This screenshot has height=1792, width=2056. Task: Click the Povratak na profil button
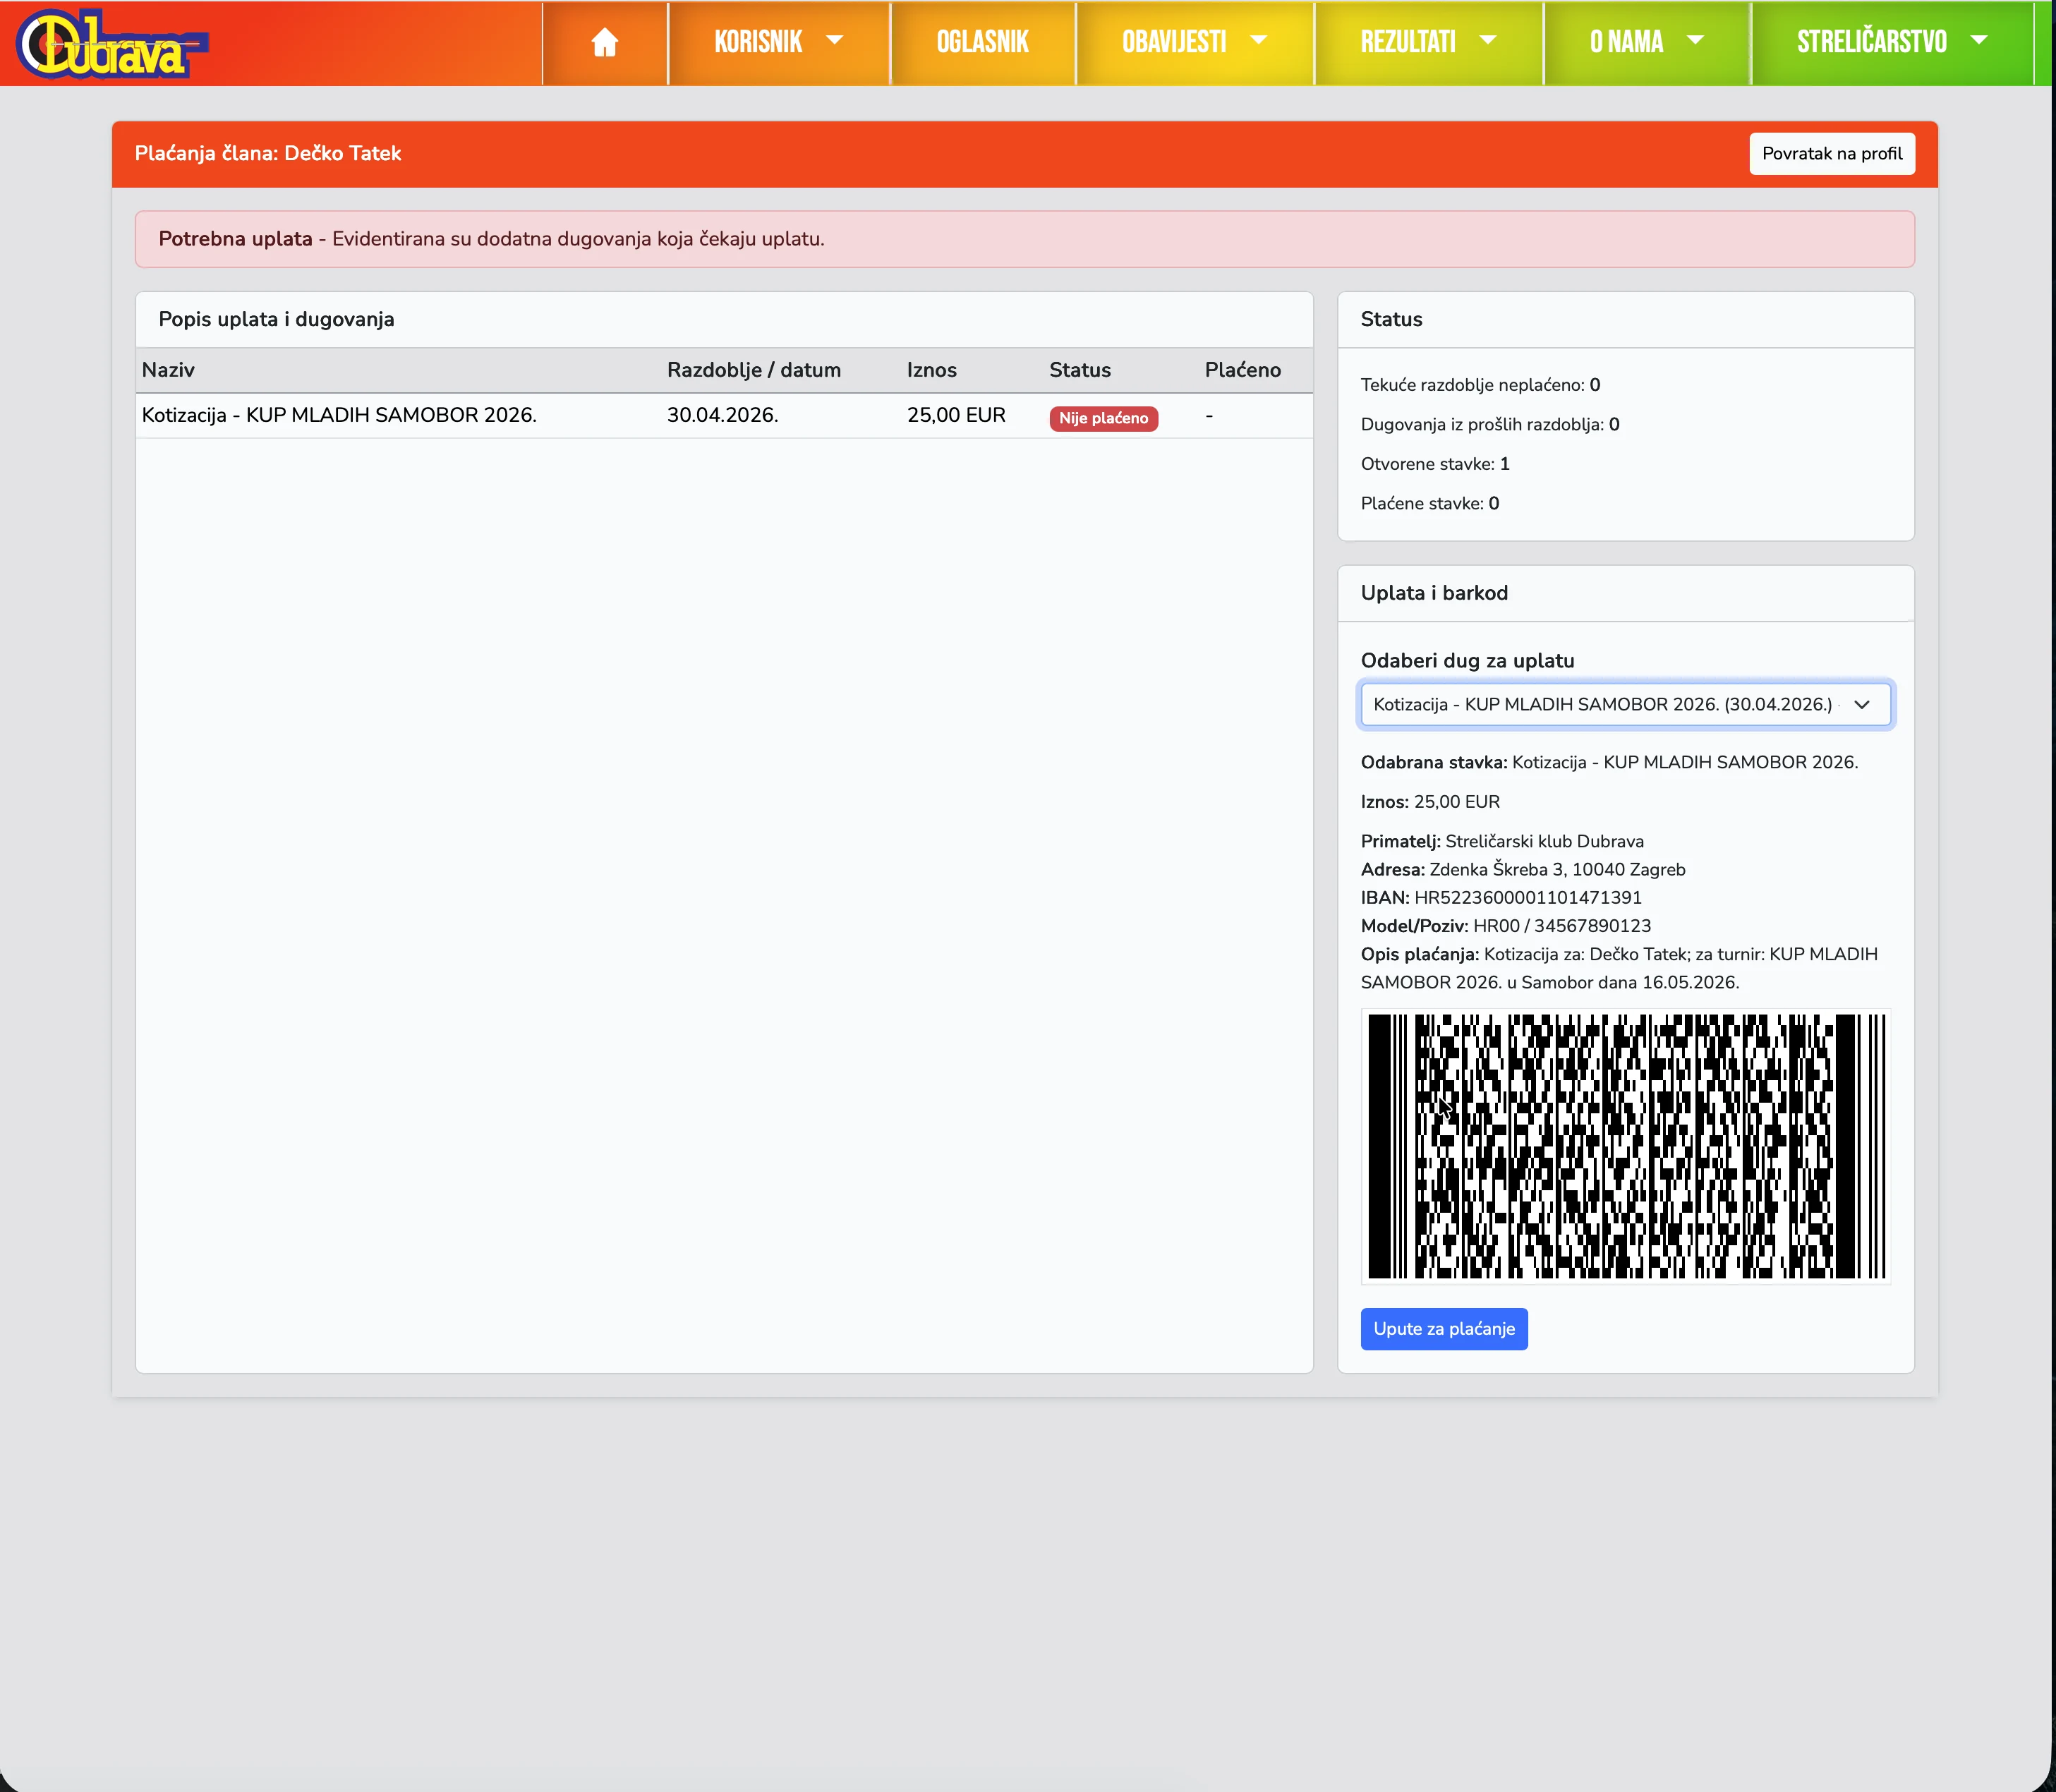[x=1831, y=153]
